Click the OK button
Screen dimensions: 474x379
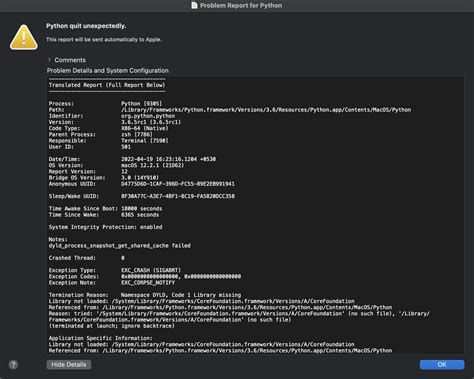coord(442,364)
